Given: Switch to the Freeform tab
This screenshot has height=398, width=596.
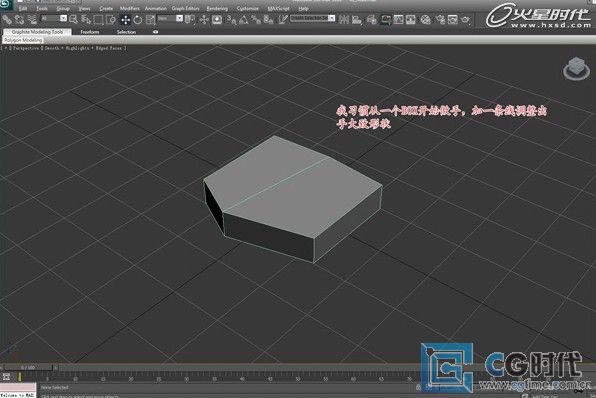Looking at the screenshot, I should point(90,32).
